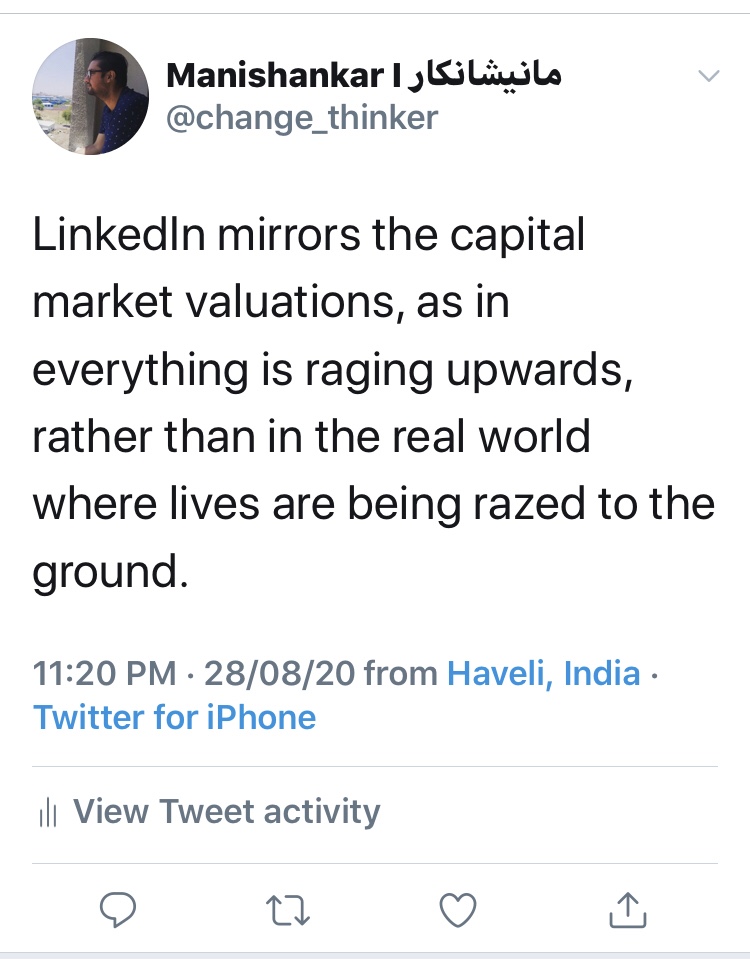Open the share sheet via upload-arrow icon
Viewport: 750px width, 959px height.
[x=627, y=909]
